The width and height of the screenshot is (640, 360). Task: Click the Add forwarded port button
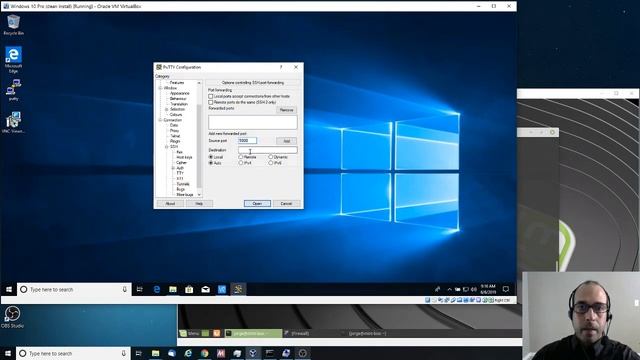point(287,141)
